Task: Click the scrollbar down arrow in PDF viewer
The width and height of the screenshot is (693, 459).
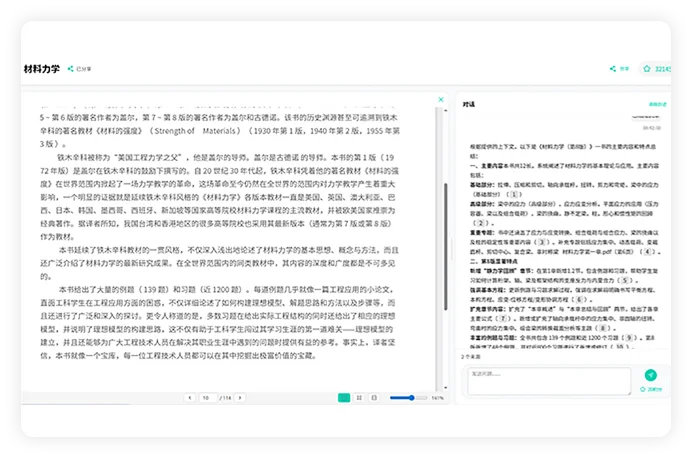Action: click(446, 387)
